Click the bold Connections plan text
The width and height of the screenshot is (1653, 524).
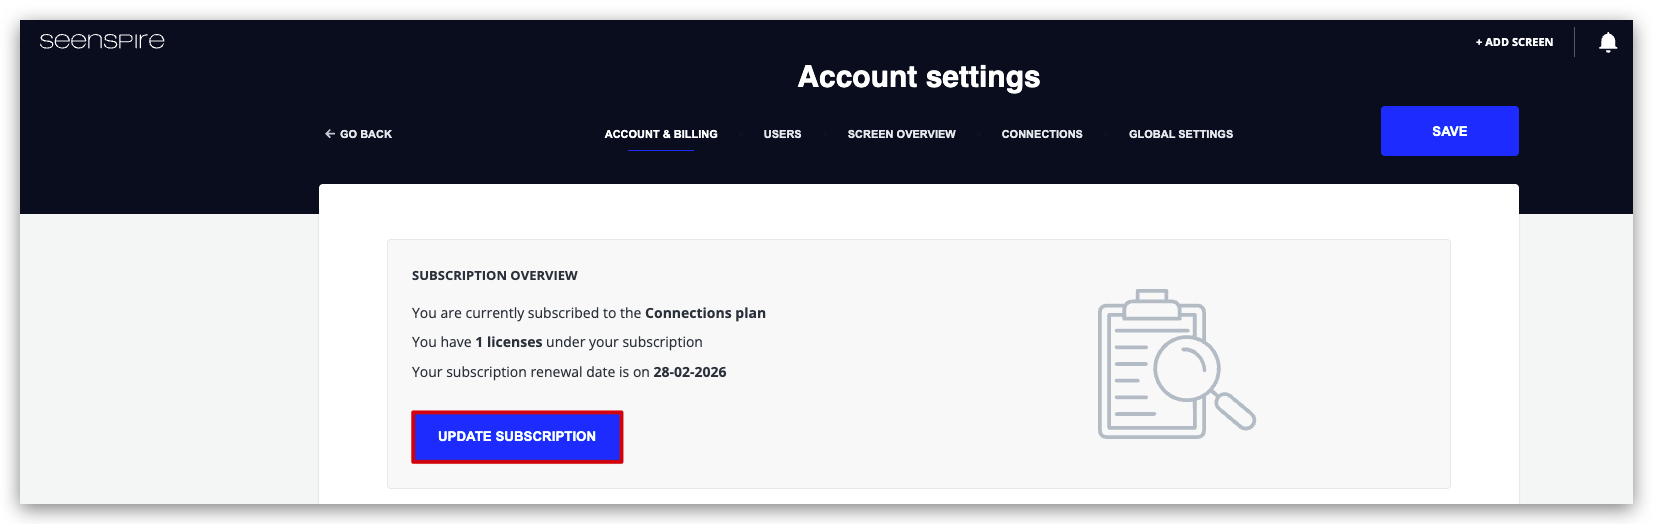point(705,313)
